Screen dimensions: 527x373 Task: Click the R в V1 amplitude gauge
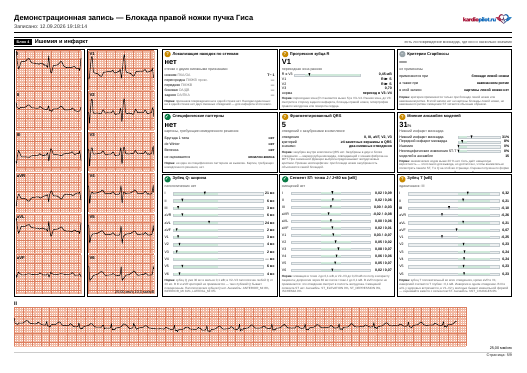coord(327,75)
